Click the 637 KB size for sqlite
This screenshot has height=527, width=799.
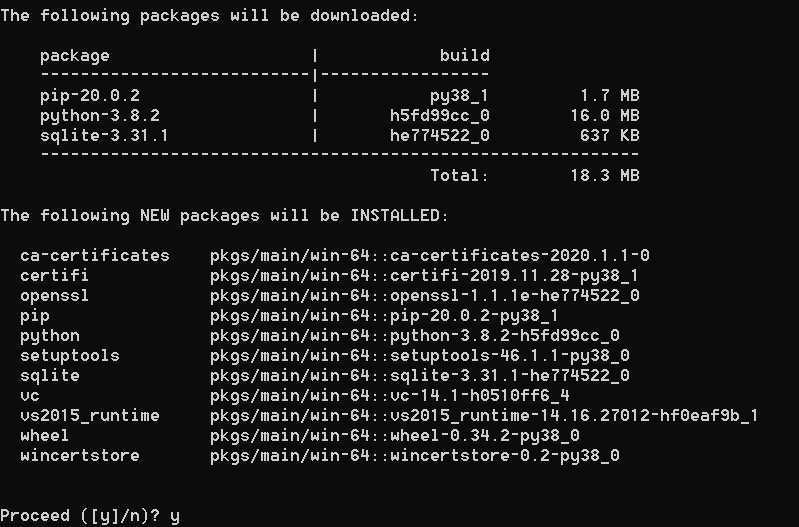(x=609, y=136)
